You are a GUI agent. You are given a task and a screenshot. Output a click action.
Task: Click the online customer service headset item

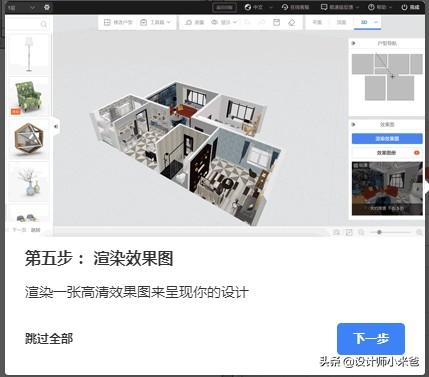[x=295, y=7]
